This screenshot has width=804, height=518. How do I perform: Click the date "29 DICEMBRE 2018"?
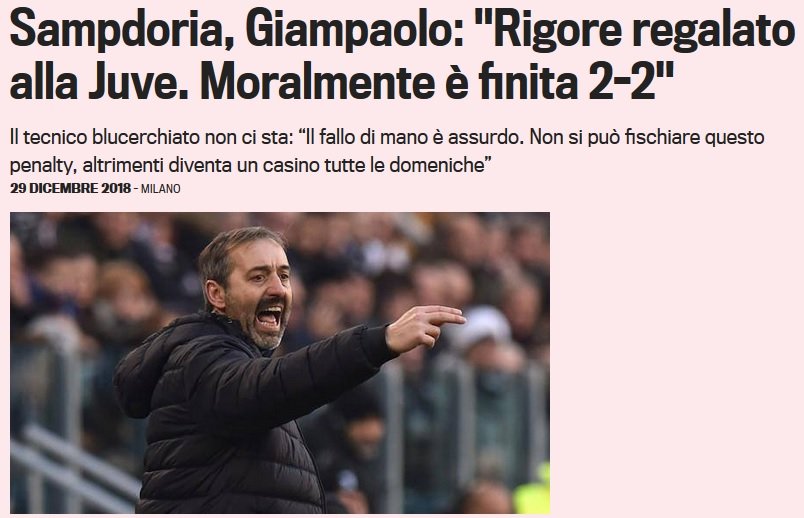(x=71, y=188)
